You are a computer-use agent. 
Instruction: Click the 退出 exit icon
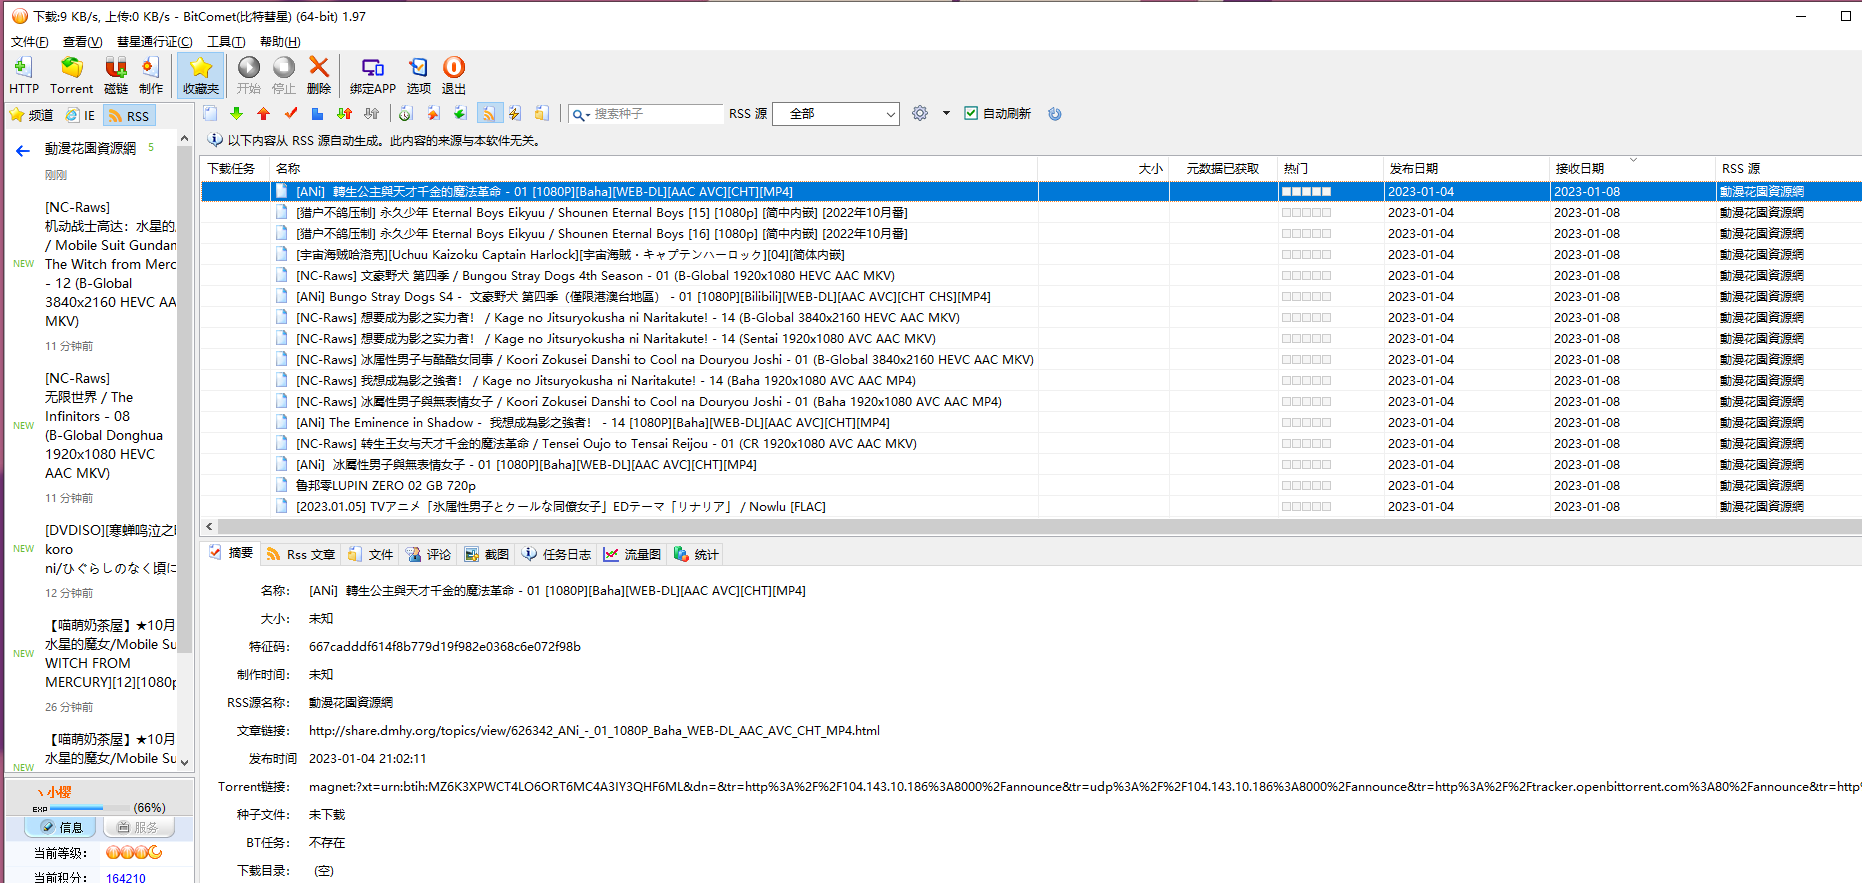(454, 76)
